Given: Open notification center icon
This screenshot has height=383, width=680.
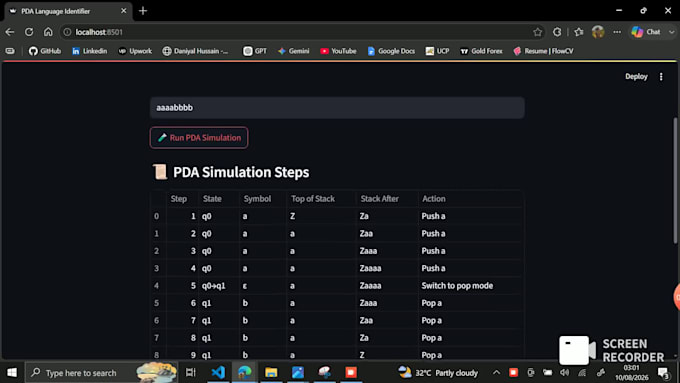Looking at the screenshot, I should [663, 372].
